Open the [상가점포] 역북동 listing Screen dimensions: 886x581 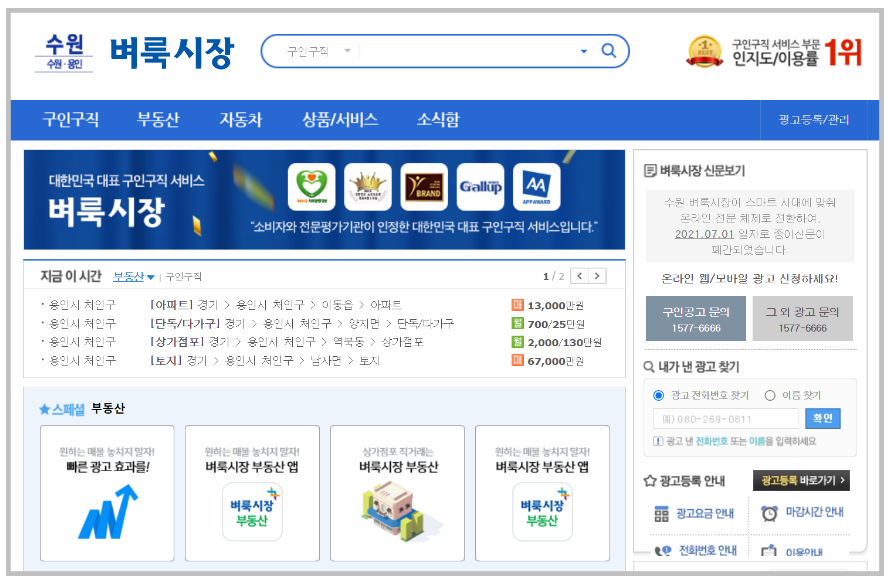[287, 342]
